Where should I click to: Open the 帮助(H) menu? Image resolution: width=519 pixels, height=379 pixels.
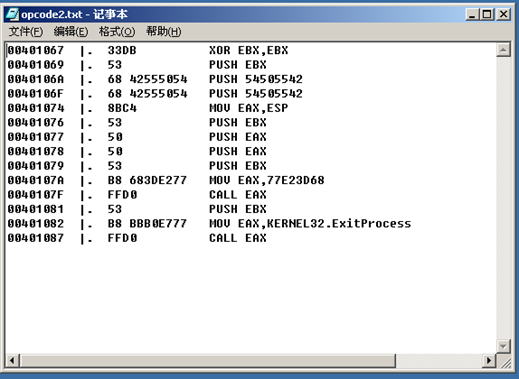tap(163, 32)
